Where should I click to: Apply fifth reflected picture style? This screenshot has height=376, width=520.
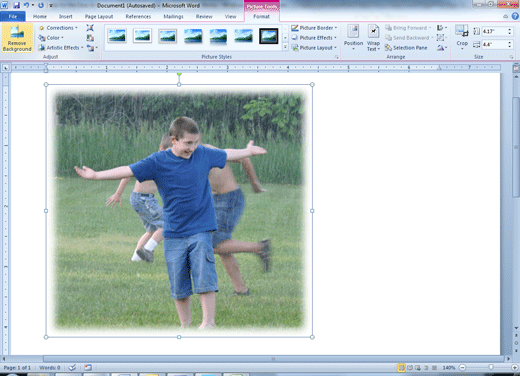click(218, 36)
